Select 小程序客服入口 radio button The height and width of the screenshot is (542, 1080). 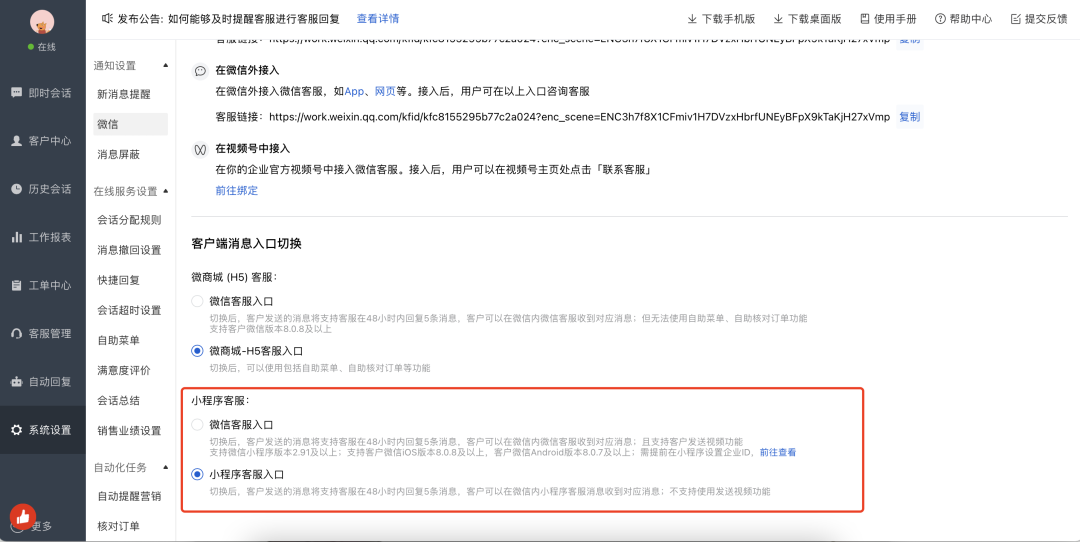pos(197,475)
